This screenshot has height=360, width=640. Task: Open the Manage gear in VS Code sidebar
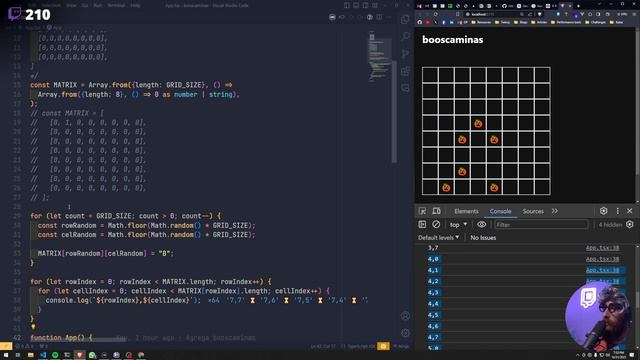click(405, 333)
